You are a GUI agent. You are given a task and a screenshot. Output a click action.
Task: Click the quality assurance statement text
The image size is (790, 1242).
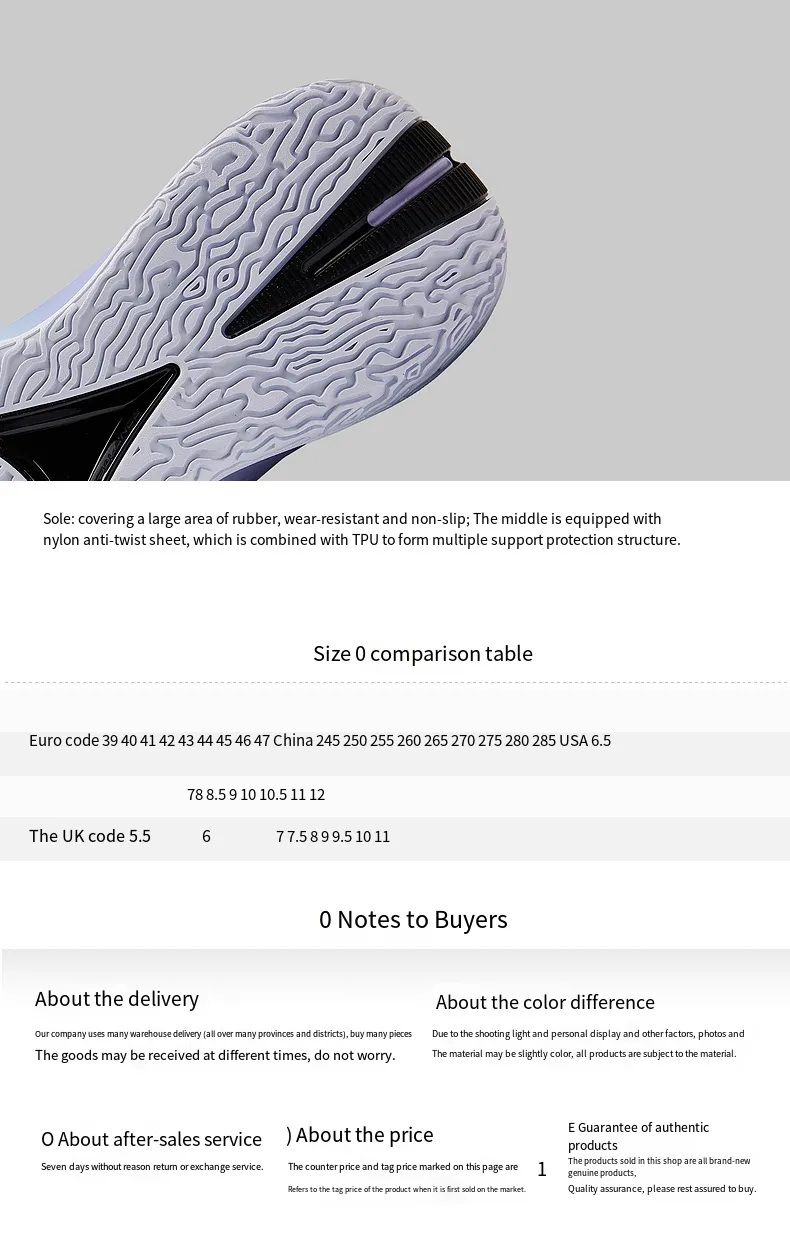[x=662, y=1189]
